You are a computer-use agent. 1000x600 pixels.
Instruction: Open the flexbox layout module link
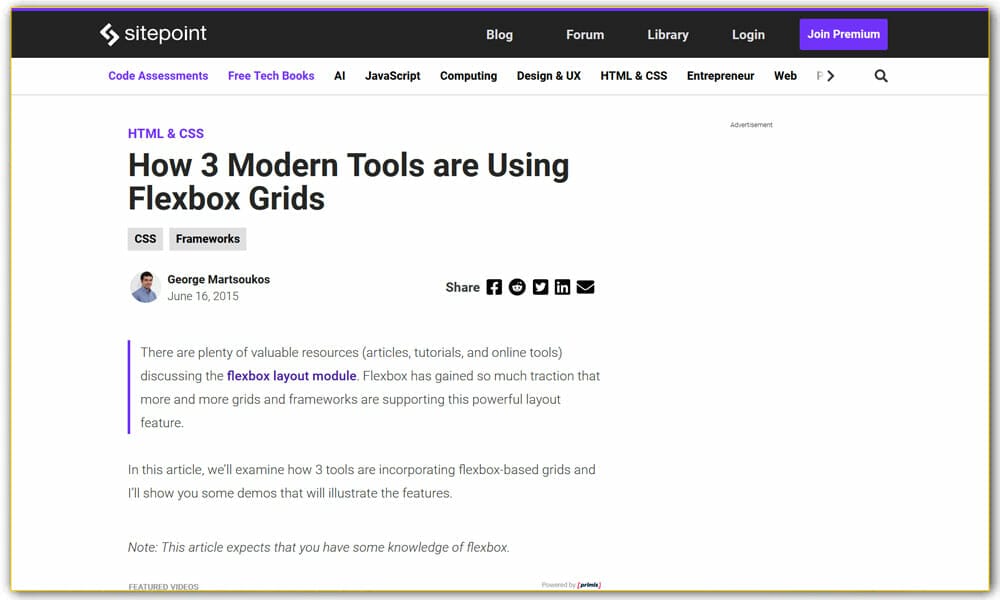(x=290, y=376)
